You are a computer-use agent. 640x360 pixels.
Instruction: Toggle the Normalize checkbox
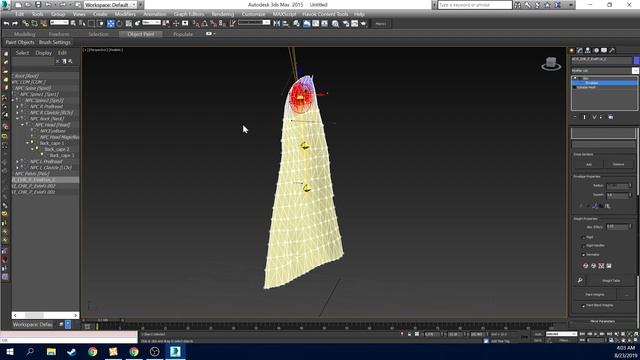[583, 255]
